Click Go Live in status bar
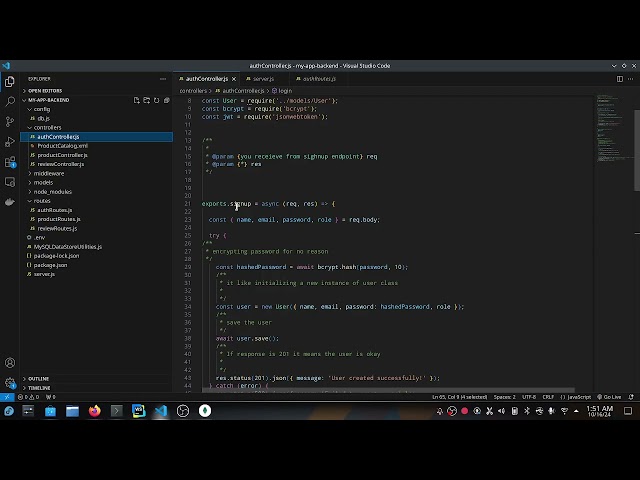 [x=611, y=397]
